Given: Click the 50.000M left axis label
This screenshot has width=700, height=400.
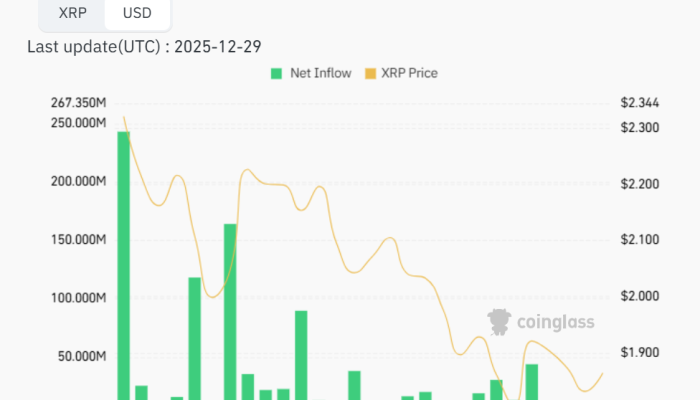Looking at the screenshot, I should point(80,356).
